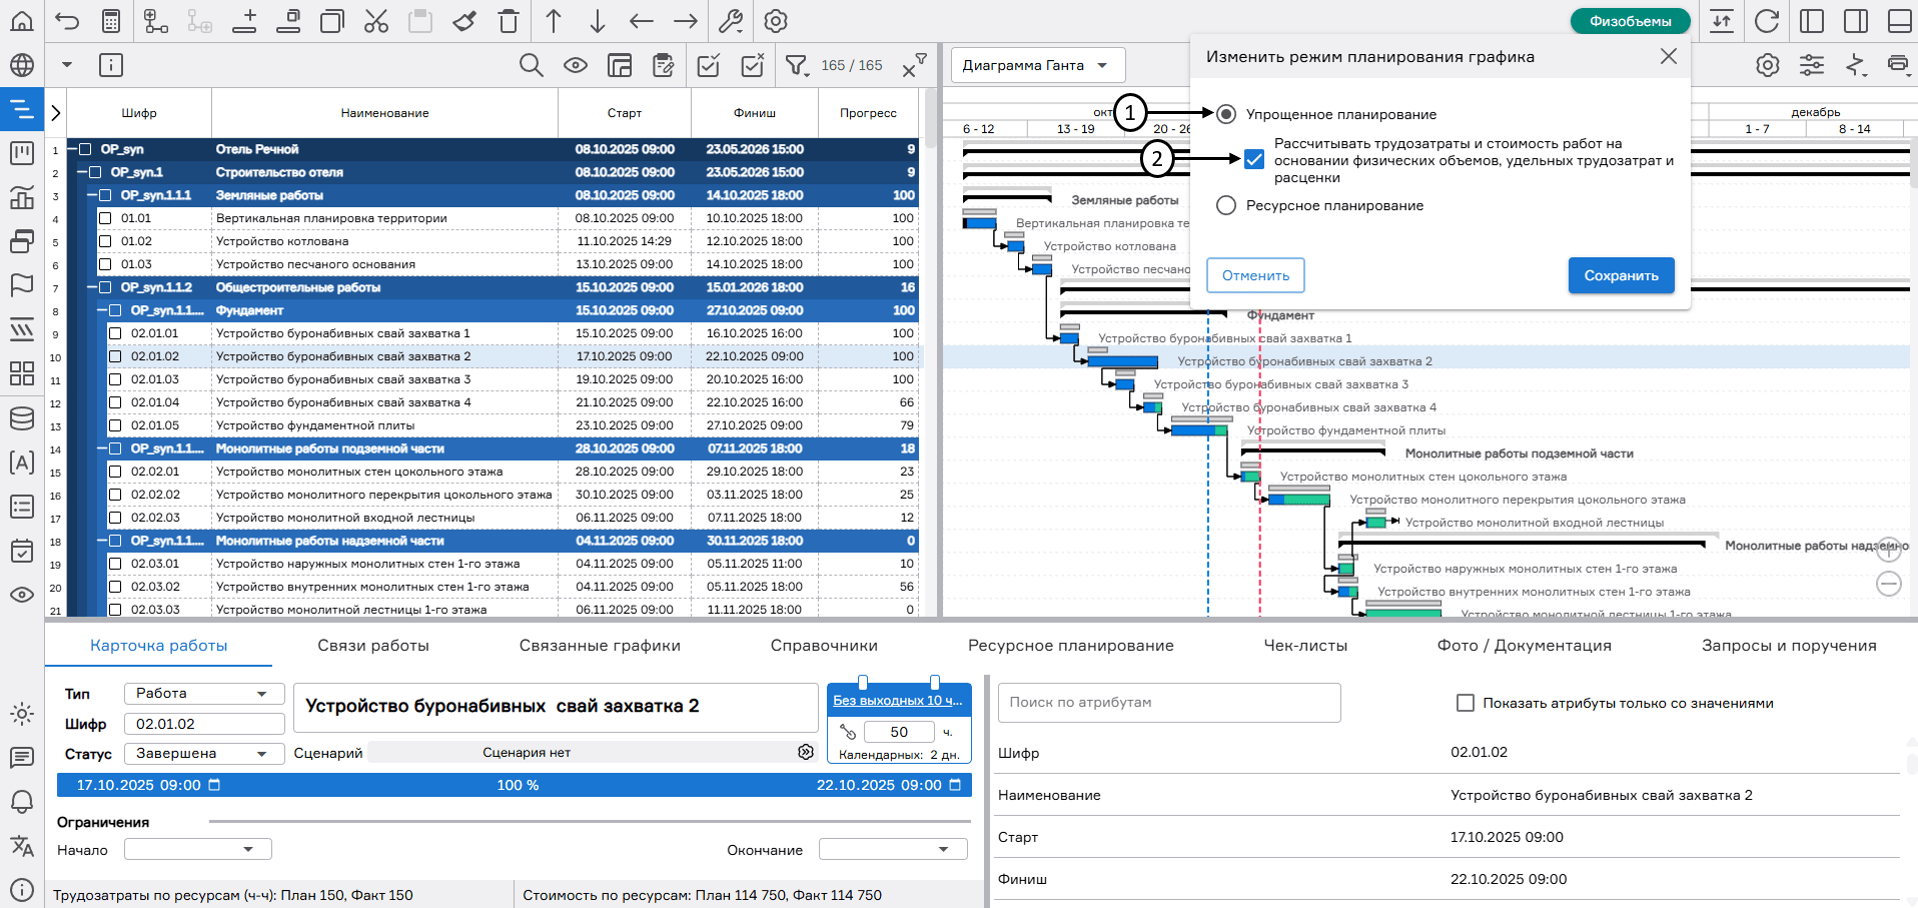The height and width of the screenshot is (908, 1918).
Task: Enable Показать атрибуты только со значениями
Action: pyautogui.click(x=1465, y=703)
